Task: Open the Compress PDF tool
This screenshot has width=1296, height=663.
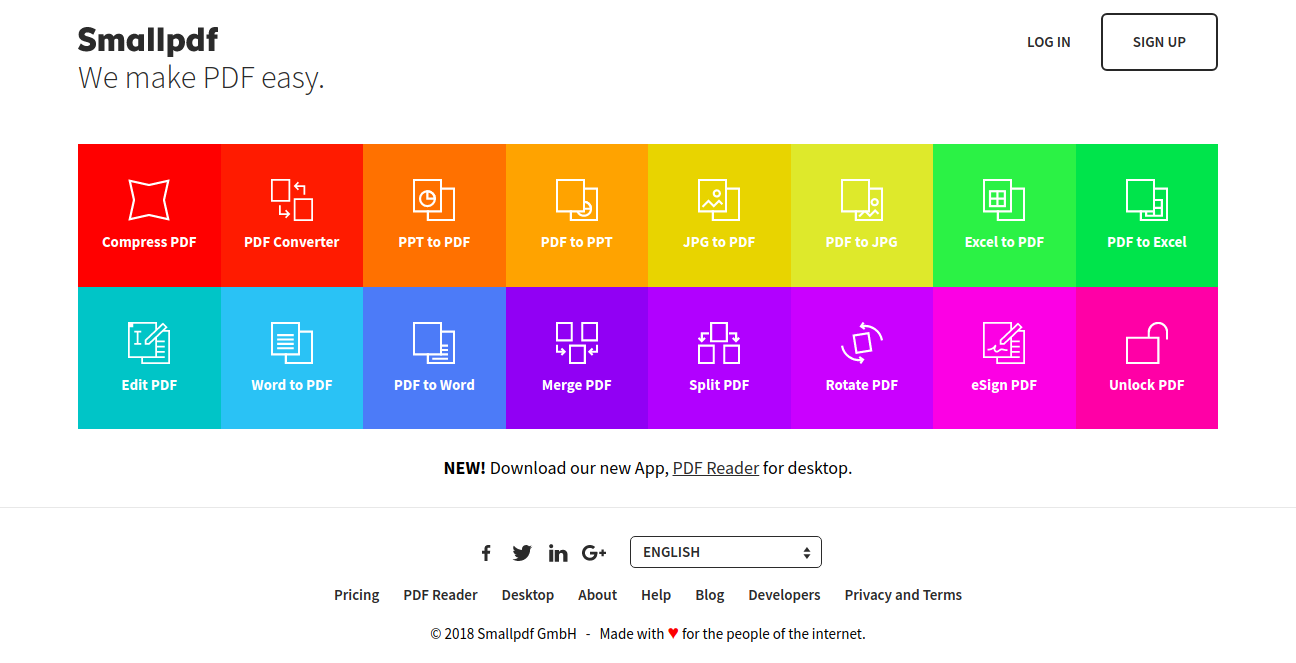Action: point(148,215)
